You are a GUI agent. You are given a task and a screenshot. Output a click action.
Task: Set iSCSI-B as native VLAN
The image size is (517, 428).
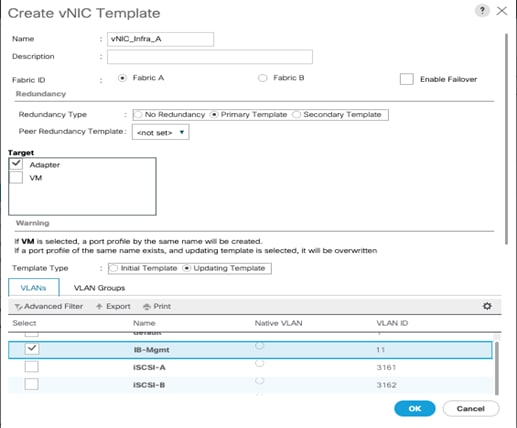tap(259, 381)
